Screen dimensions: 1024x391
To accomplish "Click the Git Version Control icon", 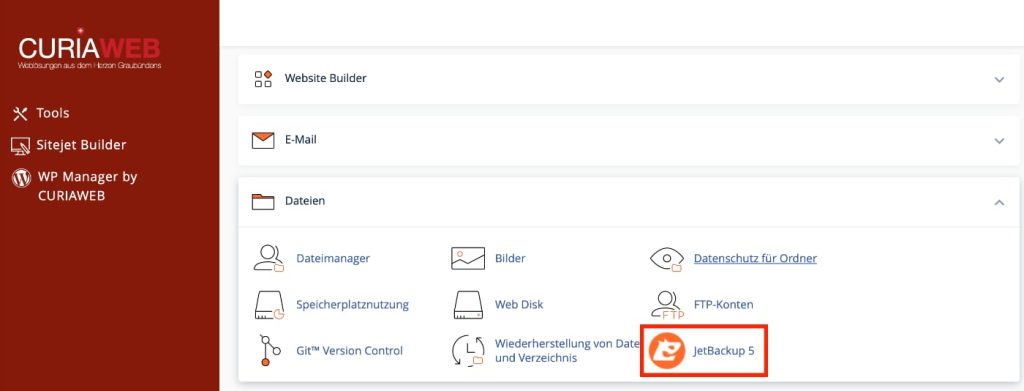I will pos(269,351).
